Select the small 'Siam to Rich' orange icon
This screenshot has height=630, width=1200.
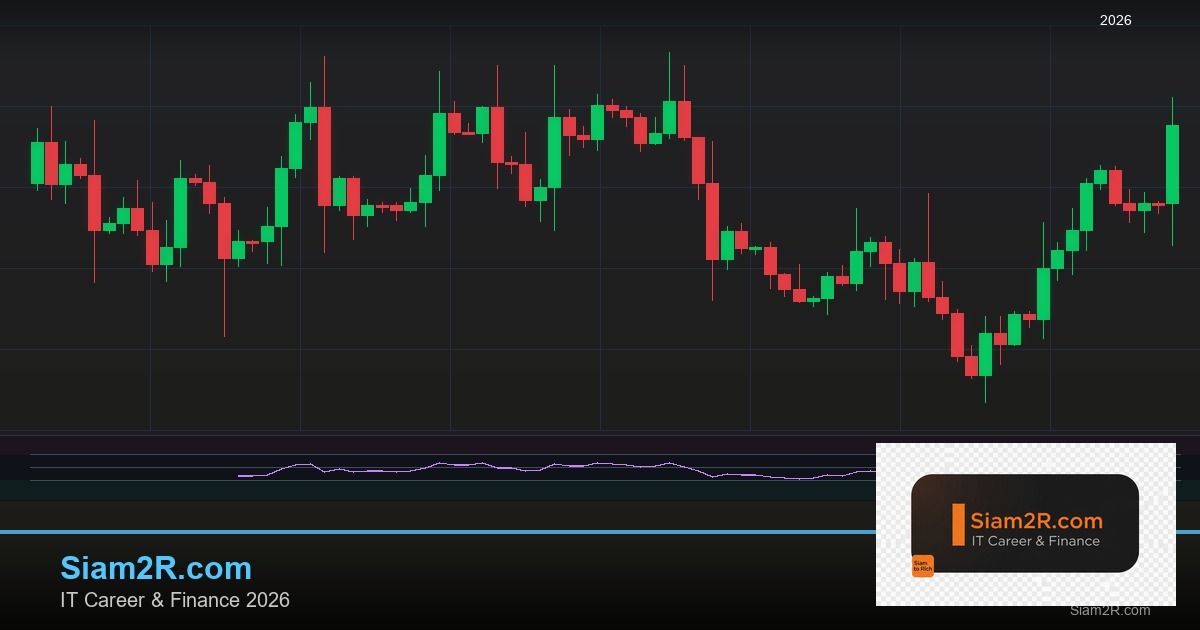[923, 566]
